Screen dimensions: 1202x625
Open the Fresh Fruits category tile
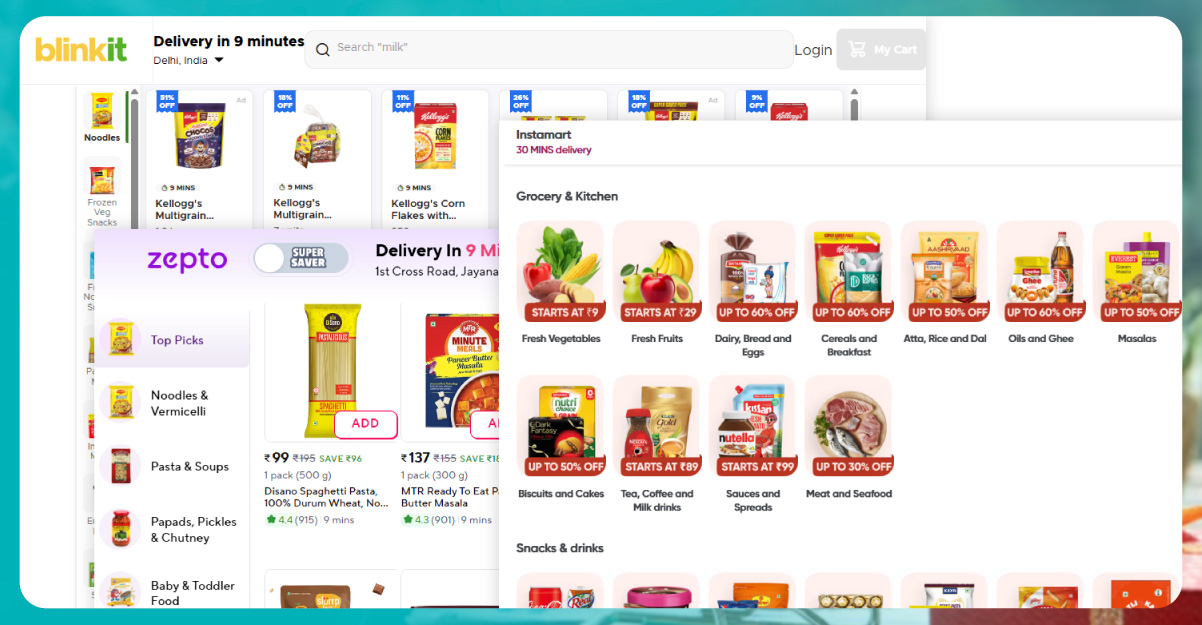tap(657, 283)
